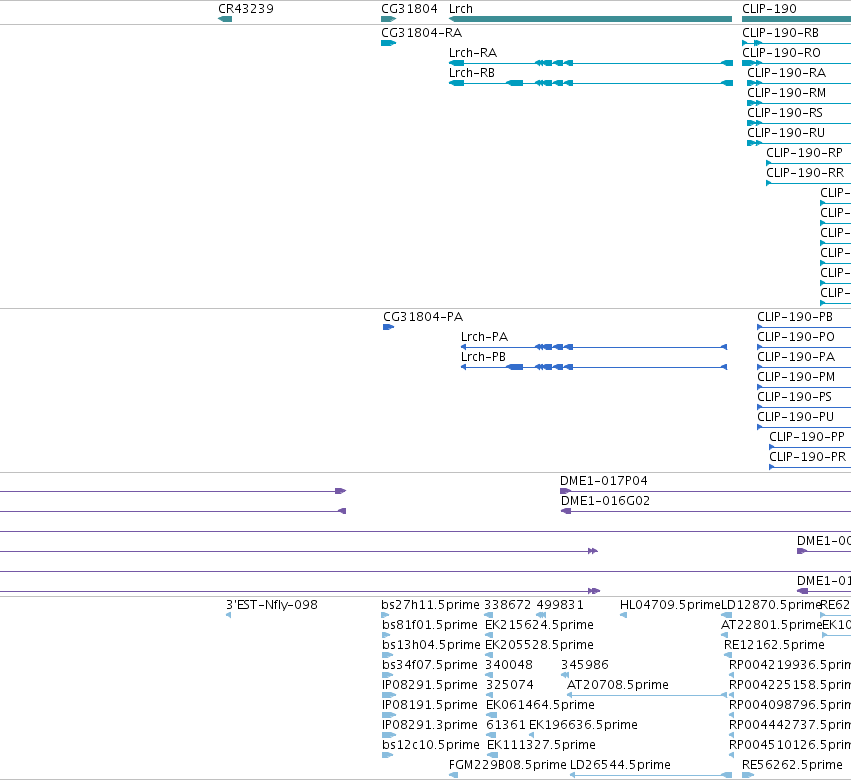The height and width of the screenshot is (780, 851).
Task: Open the CLIP-190 gene label
Action: 769,9
